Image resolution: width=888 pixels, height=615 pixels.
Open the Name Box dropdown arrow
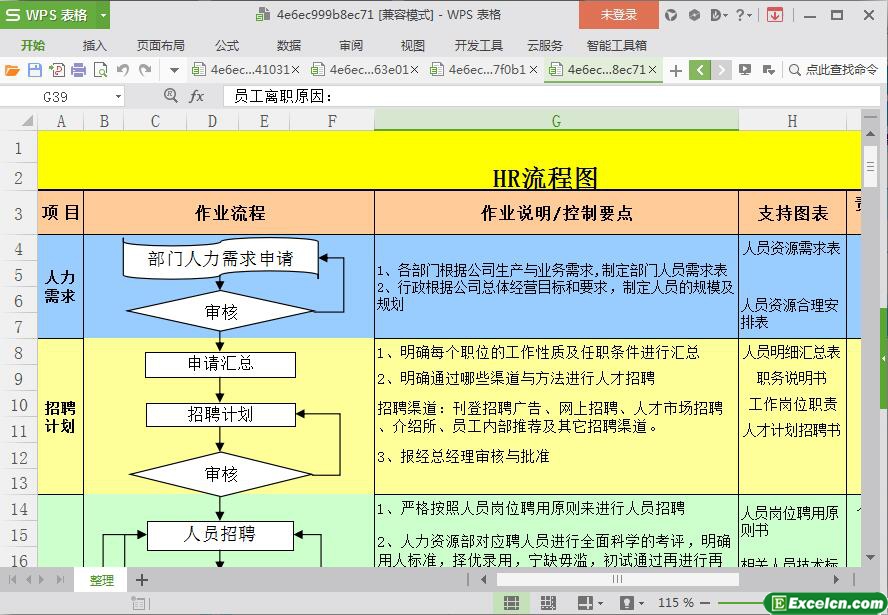(118, 97)
